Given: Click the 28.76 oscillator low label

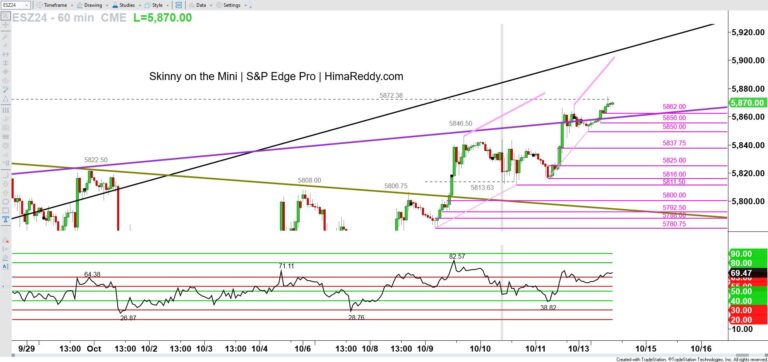Looking at the screenshot, I should pyautogui.click(x=356, y=317).
